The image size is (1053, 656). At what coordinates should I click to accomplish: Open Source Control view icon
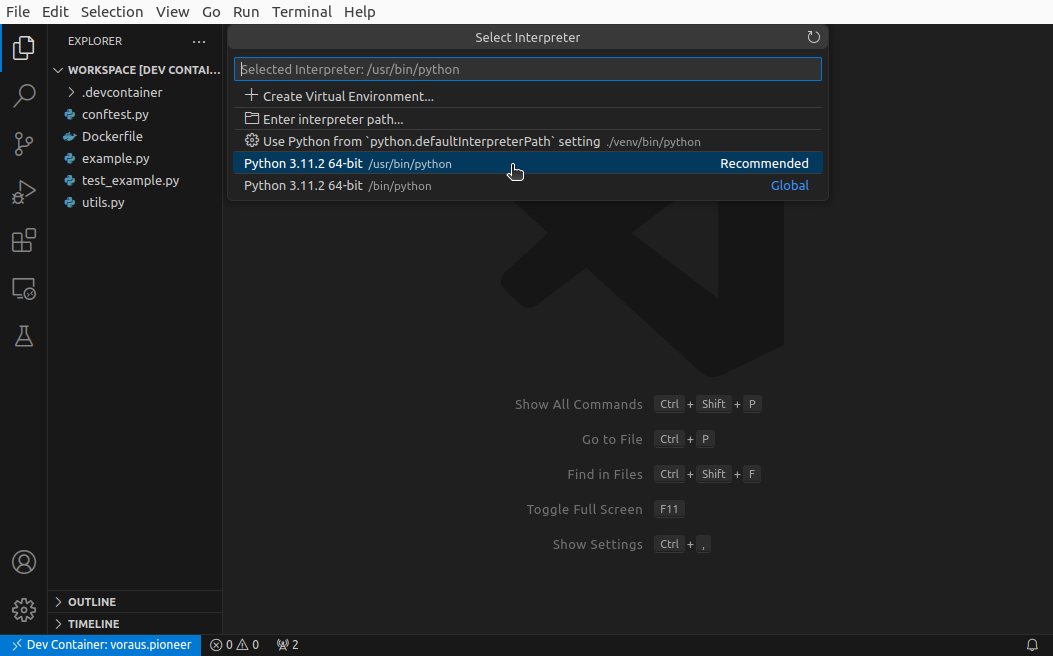[x=24, y=144]
